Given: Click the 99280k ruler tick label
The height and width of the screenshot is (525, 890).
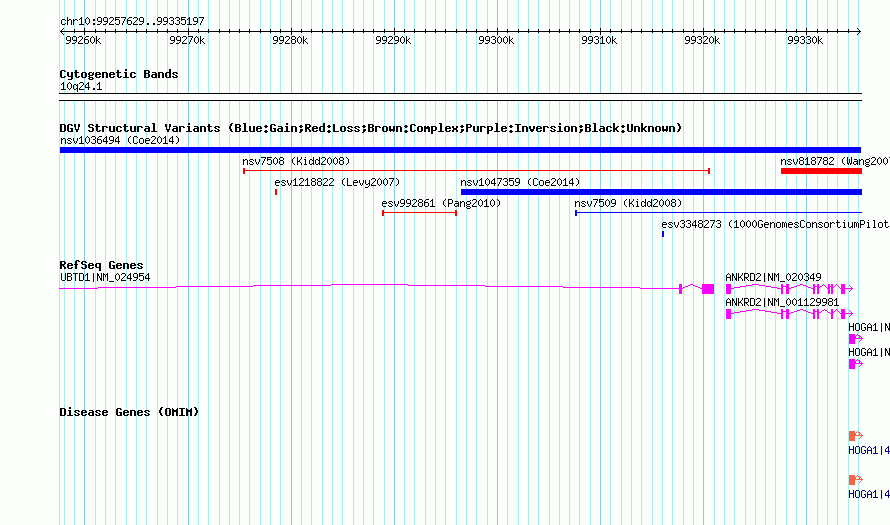Looking at the screenshot, I should coord(290,40).
